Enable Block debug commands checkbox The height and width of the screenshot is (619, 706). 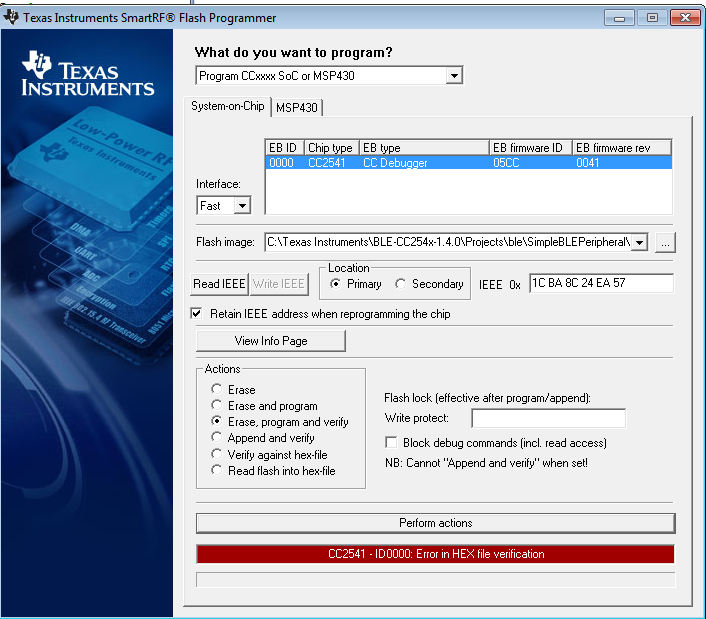point(391,443)
